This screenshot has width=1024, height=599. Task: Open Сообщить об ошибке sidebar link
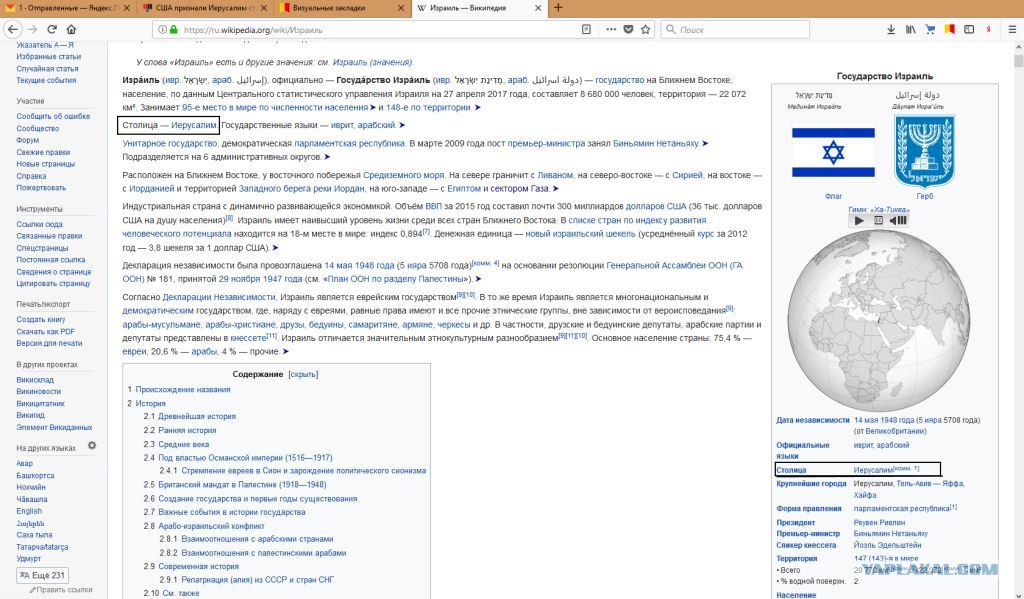(x=53, y=116)
